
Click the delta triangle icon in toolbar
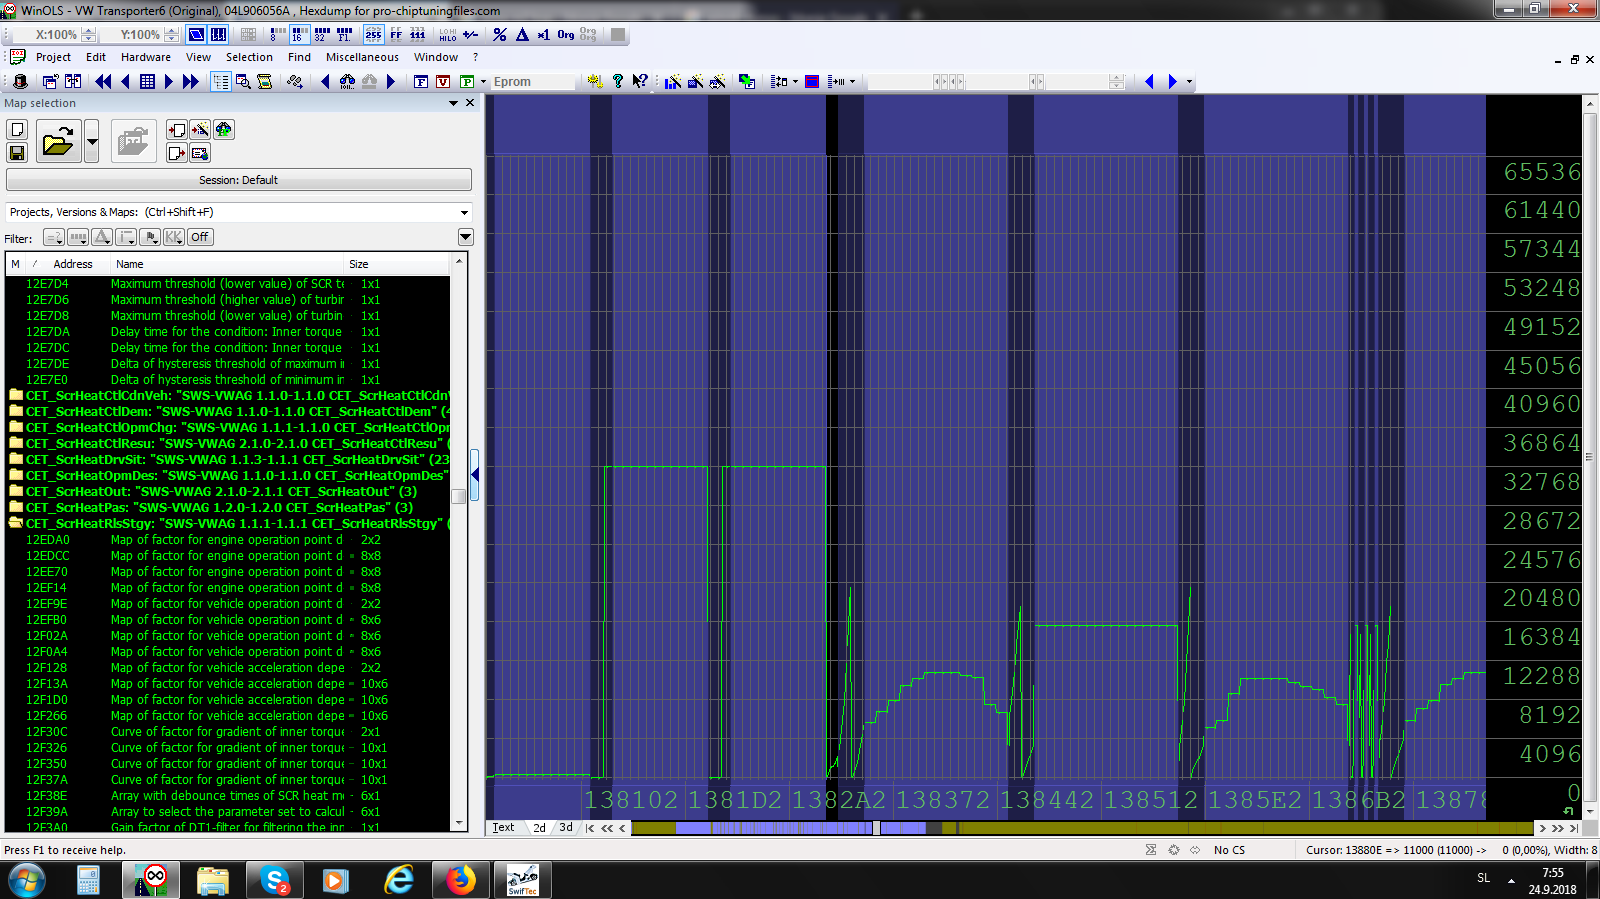[522, 35]
